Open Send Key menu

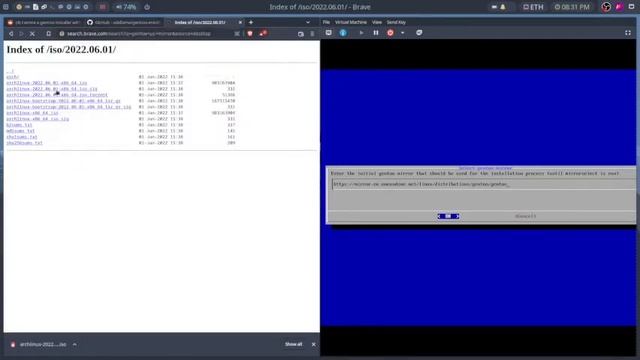396,22
